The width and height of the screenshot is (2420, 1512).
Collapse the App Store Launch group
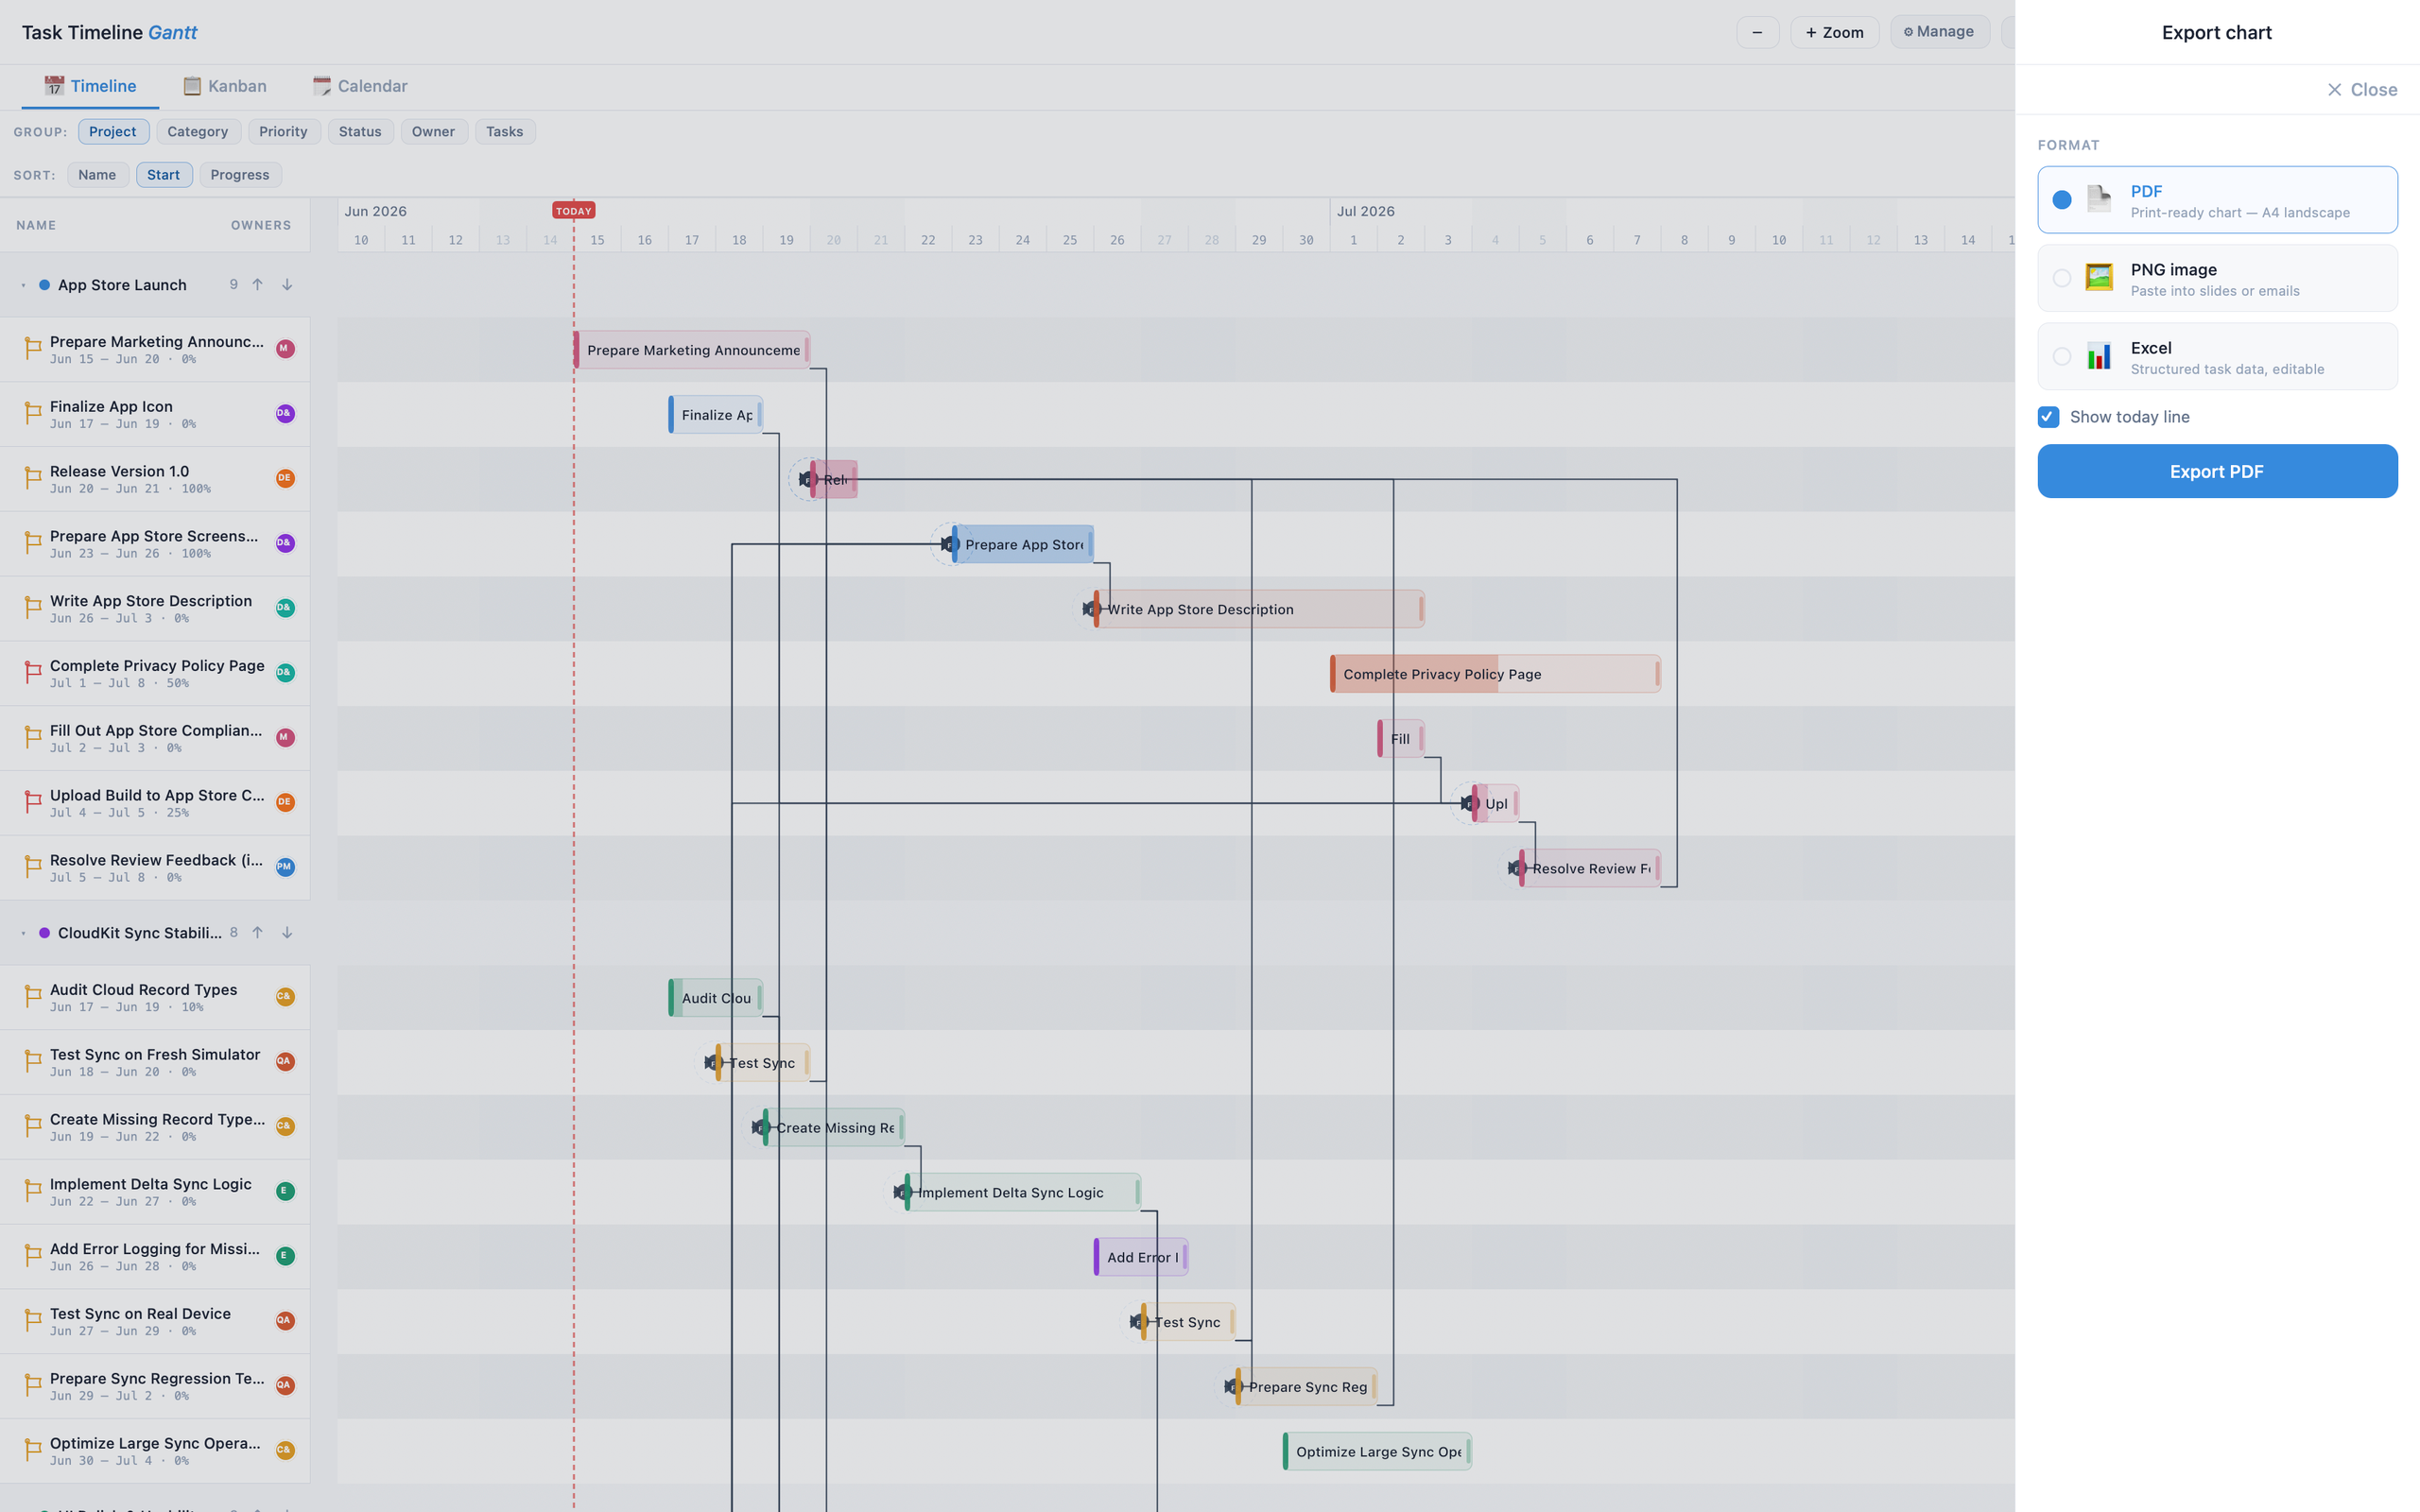click(x=23, y=285)
